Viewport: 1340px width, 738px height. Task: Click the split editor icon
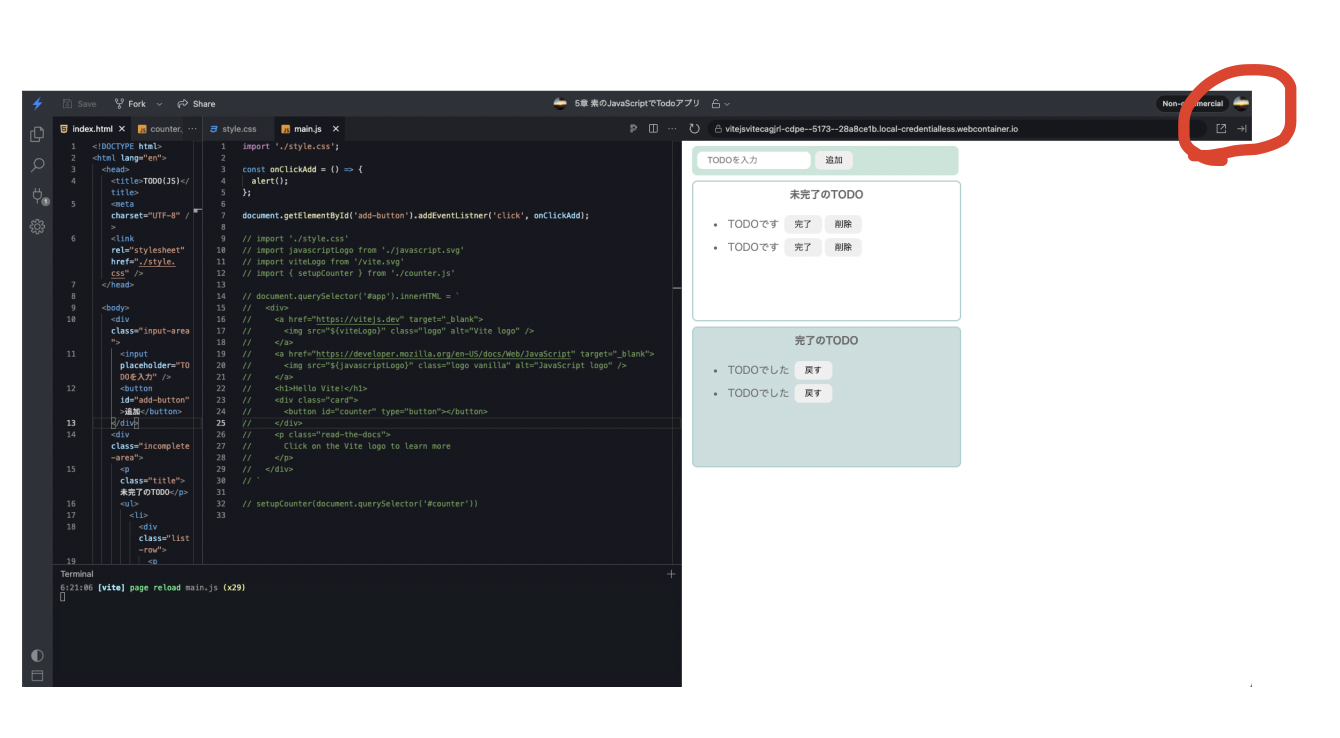[x=653, y=129]
